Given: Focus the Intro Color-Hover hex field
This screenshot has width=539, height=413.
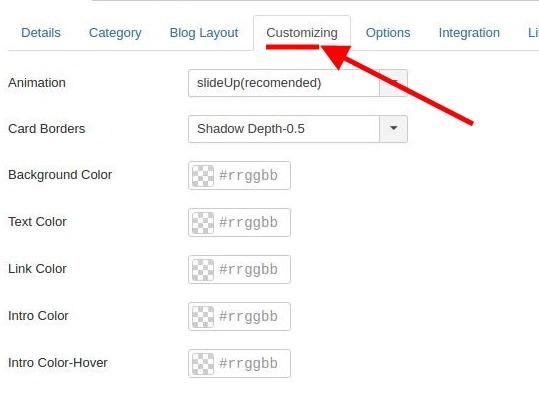Looking at the screenshot, I should pos(253,363).
